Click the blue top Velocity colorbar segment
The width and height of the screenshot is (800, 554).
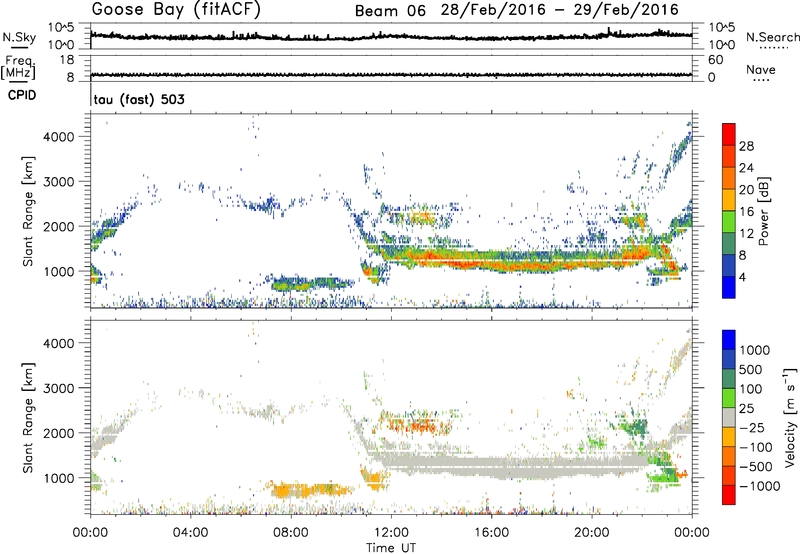(729, 340)
